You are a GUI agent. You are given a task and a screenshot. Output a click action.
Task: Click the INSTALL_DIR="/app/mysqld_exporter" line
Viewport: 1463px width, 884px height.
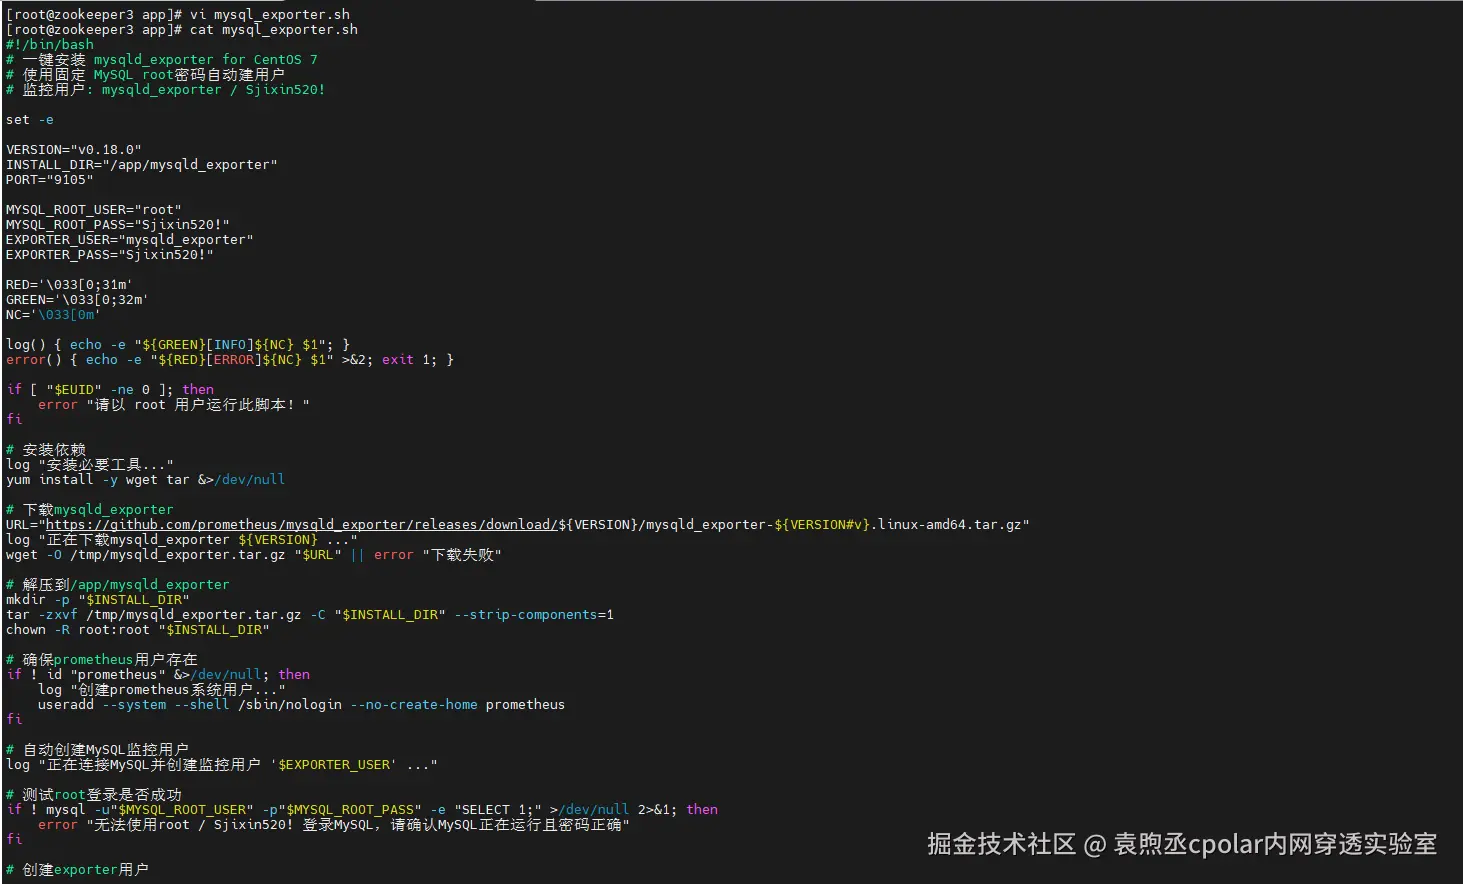pos(142,165)
